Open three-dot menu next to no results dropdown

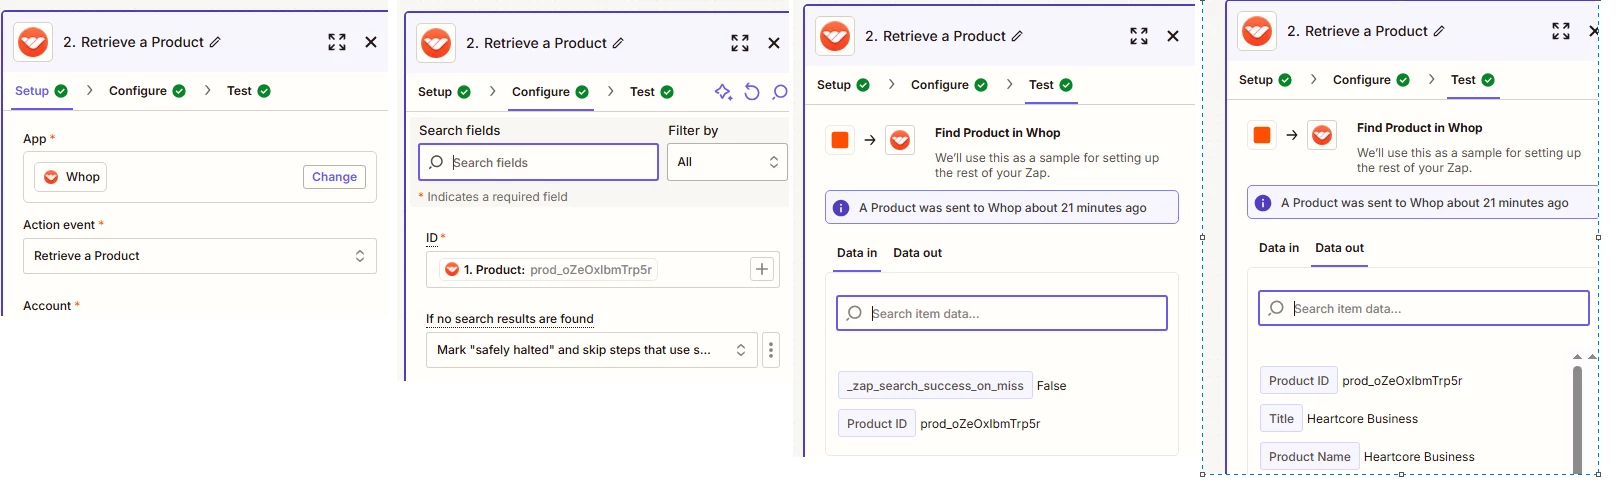tap(771, 350)
